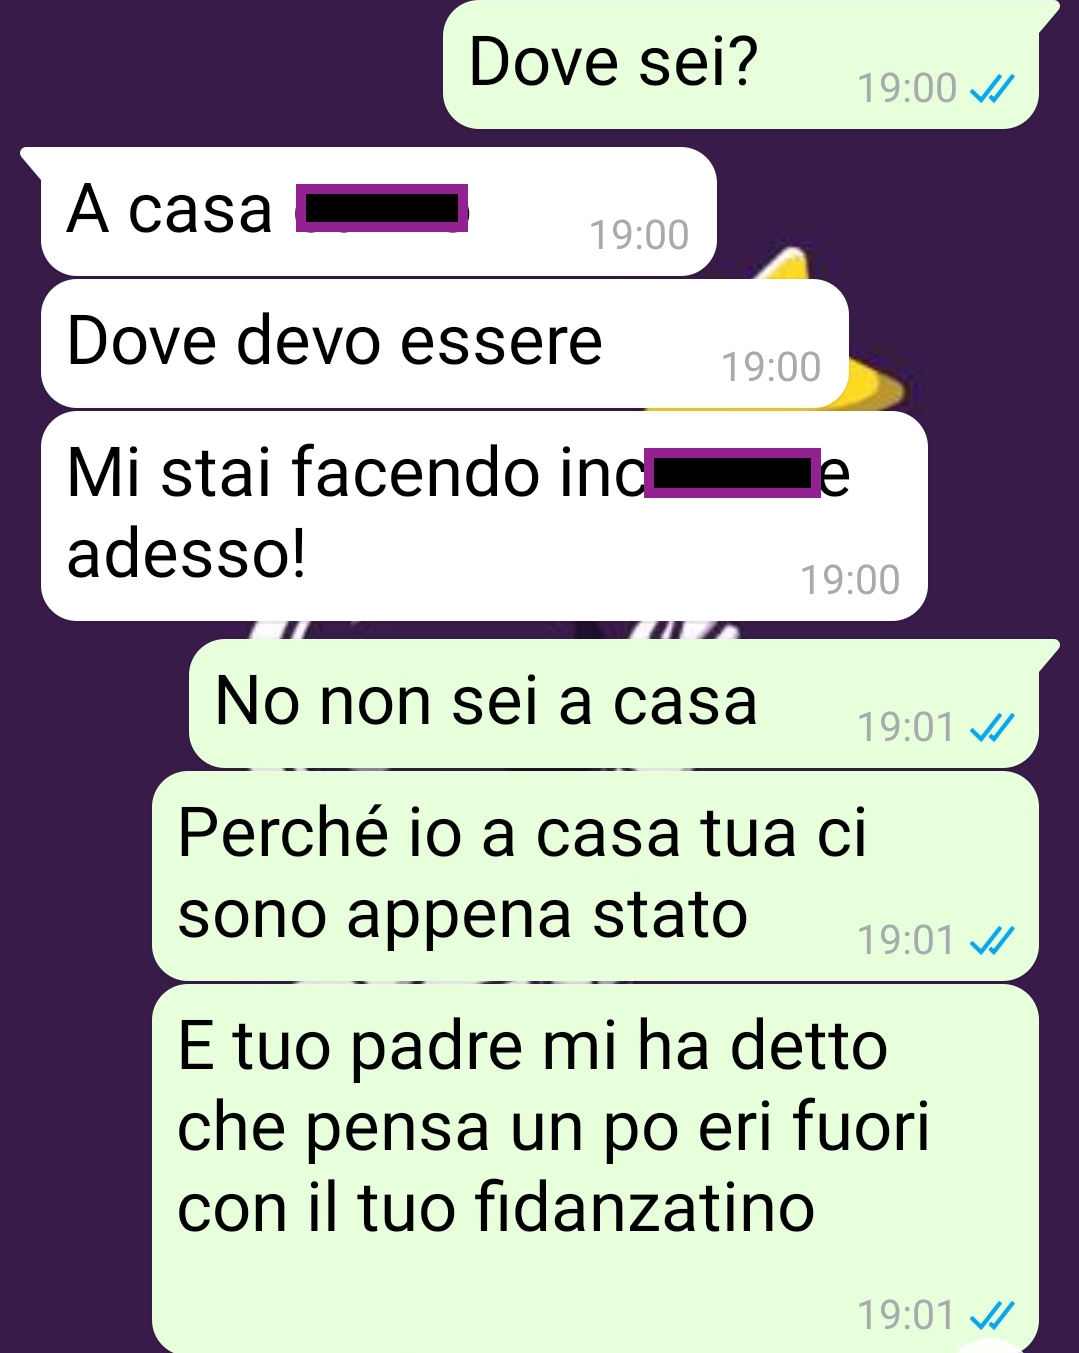Tap the black redacted box after 'A casa'

(x=382, y=208)
